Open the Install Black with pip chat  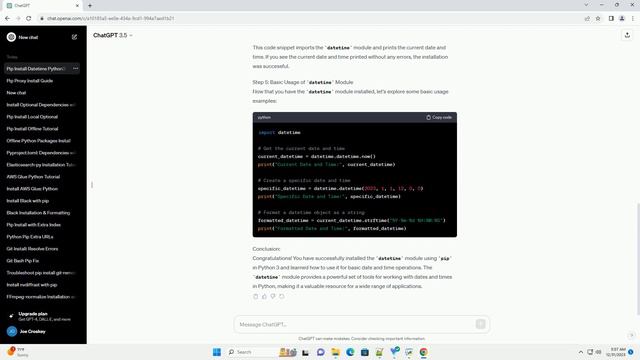tap(42, 201)
